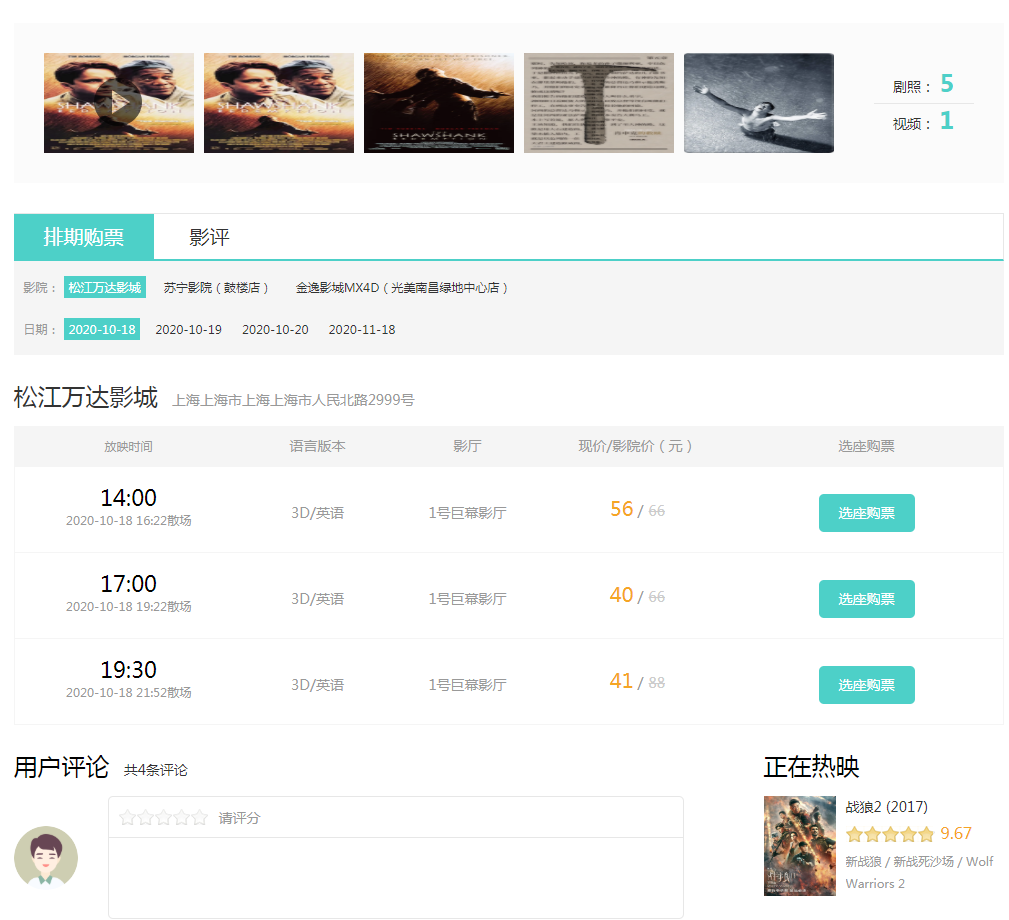The image size is (1009, 920).
Task: Click the first rating star
Action: (127, 818)
